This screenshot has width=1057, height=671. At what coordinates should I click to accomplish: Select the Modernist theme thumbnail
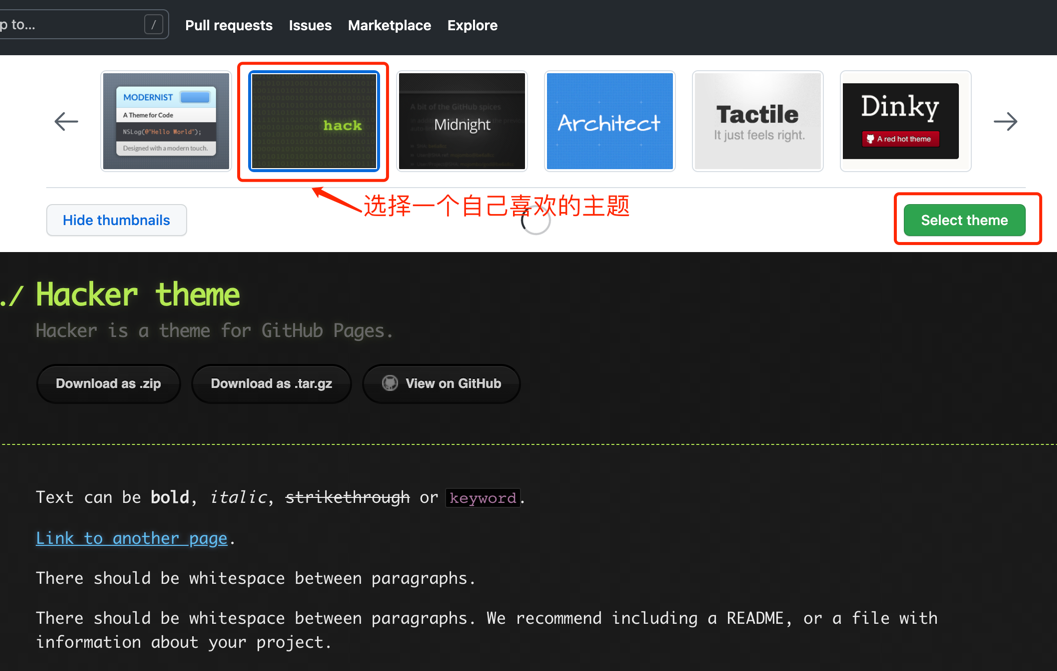[166, 121]
